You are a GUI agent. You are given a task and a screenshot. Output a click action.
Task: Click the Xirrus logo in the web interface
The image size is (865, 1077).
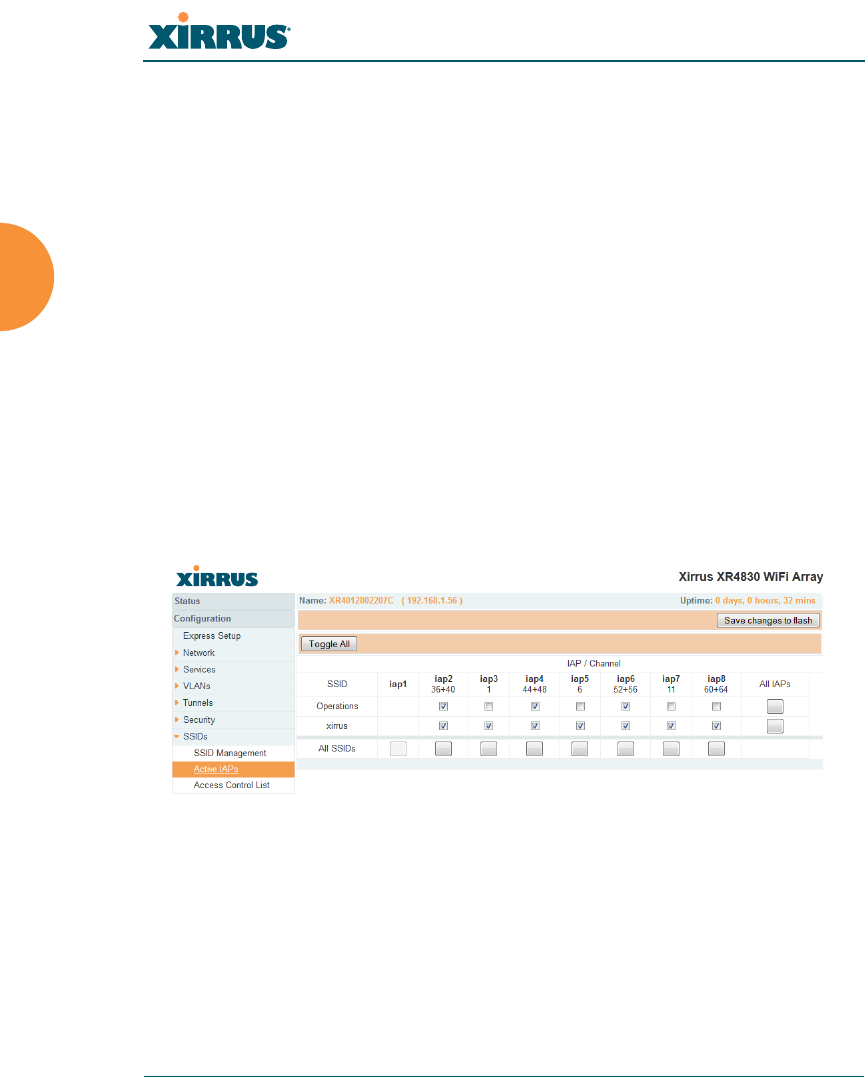click(217, 576)
